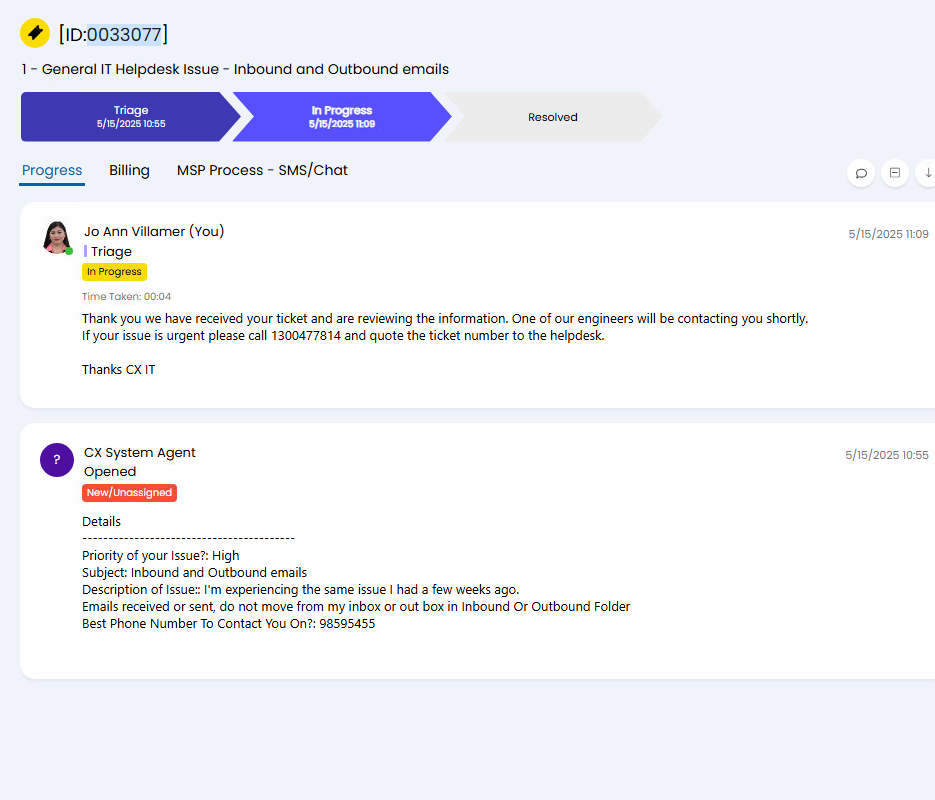Click the 5/15/2025 11:09 entry timestamp
Screen dimensions: 935x800
[888, 234]
